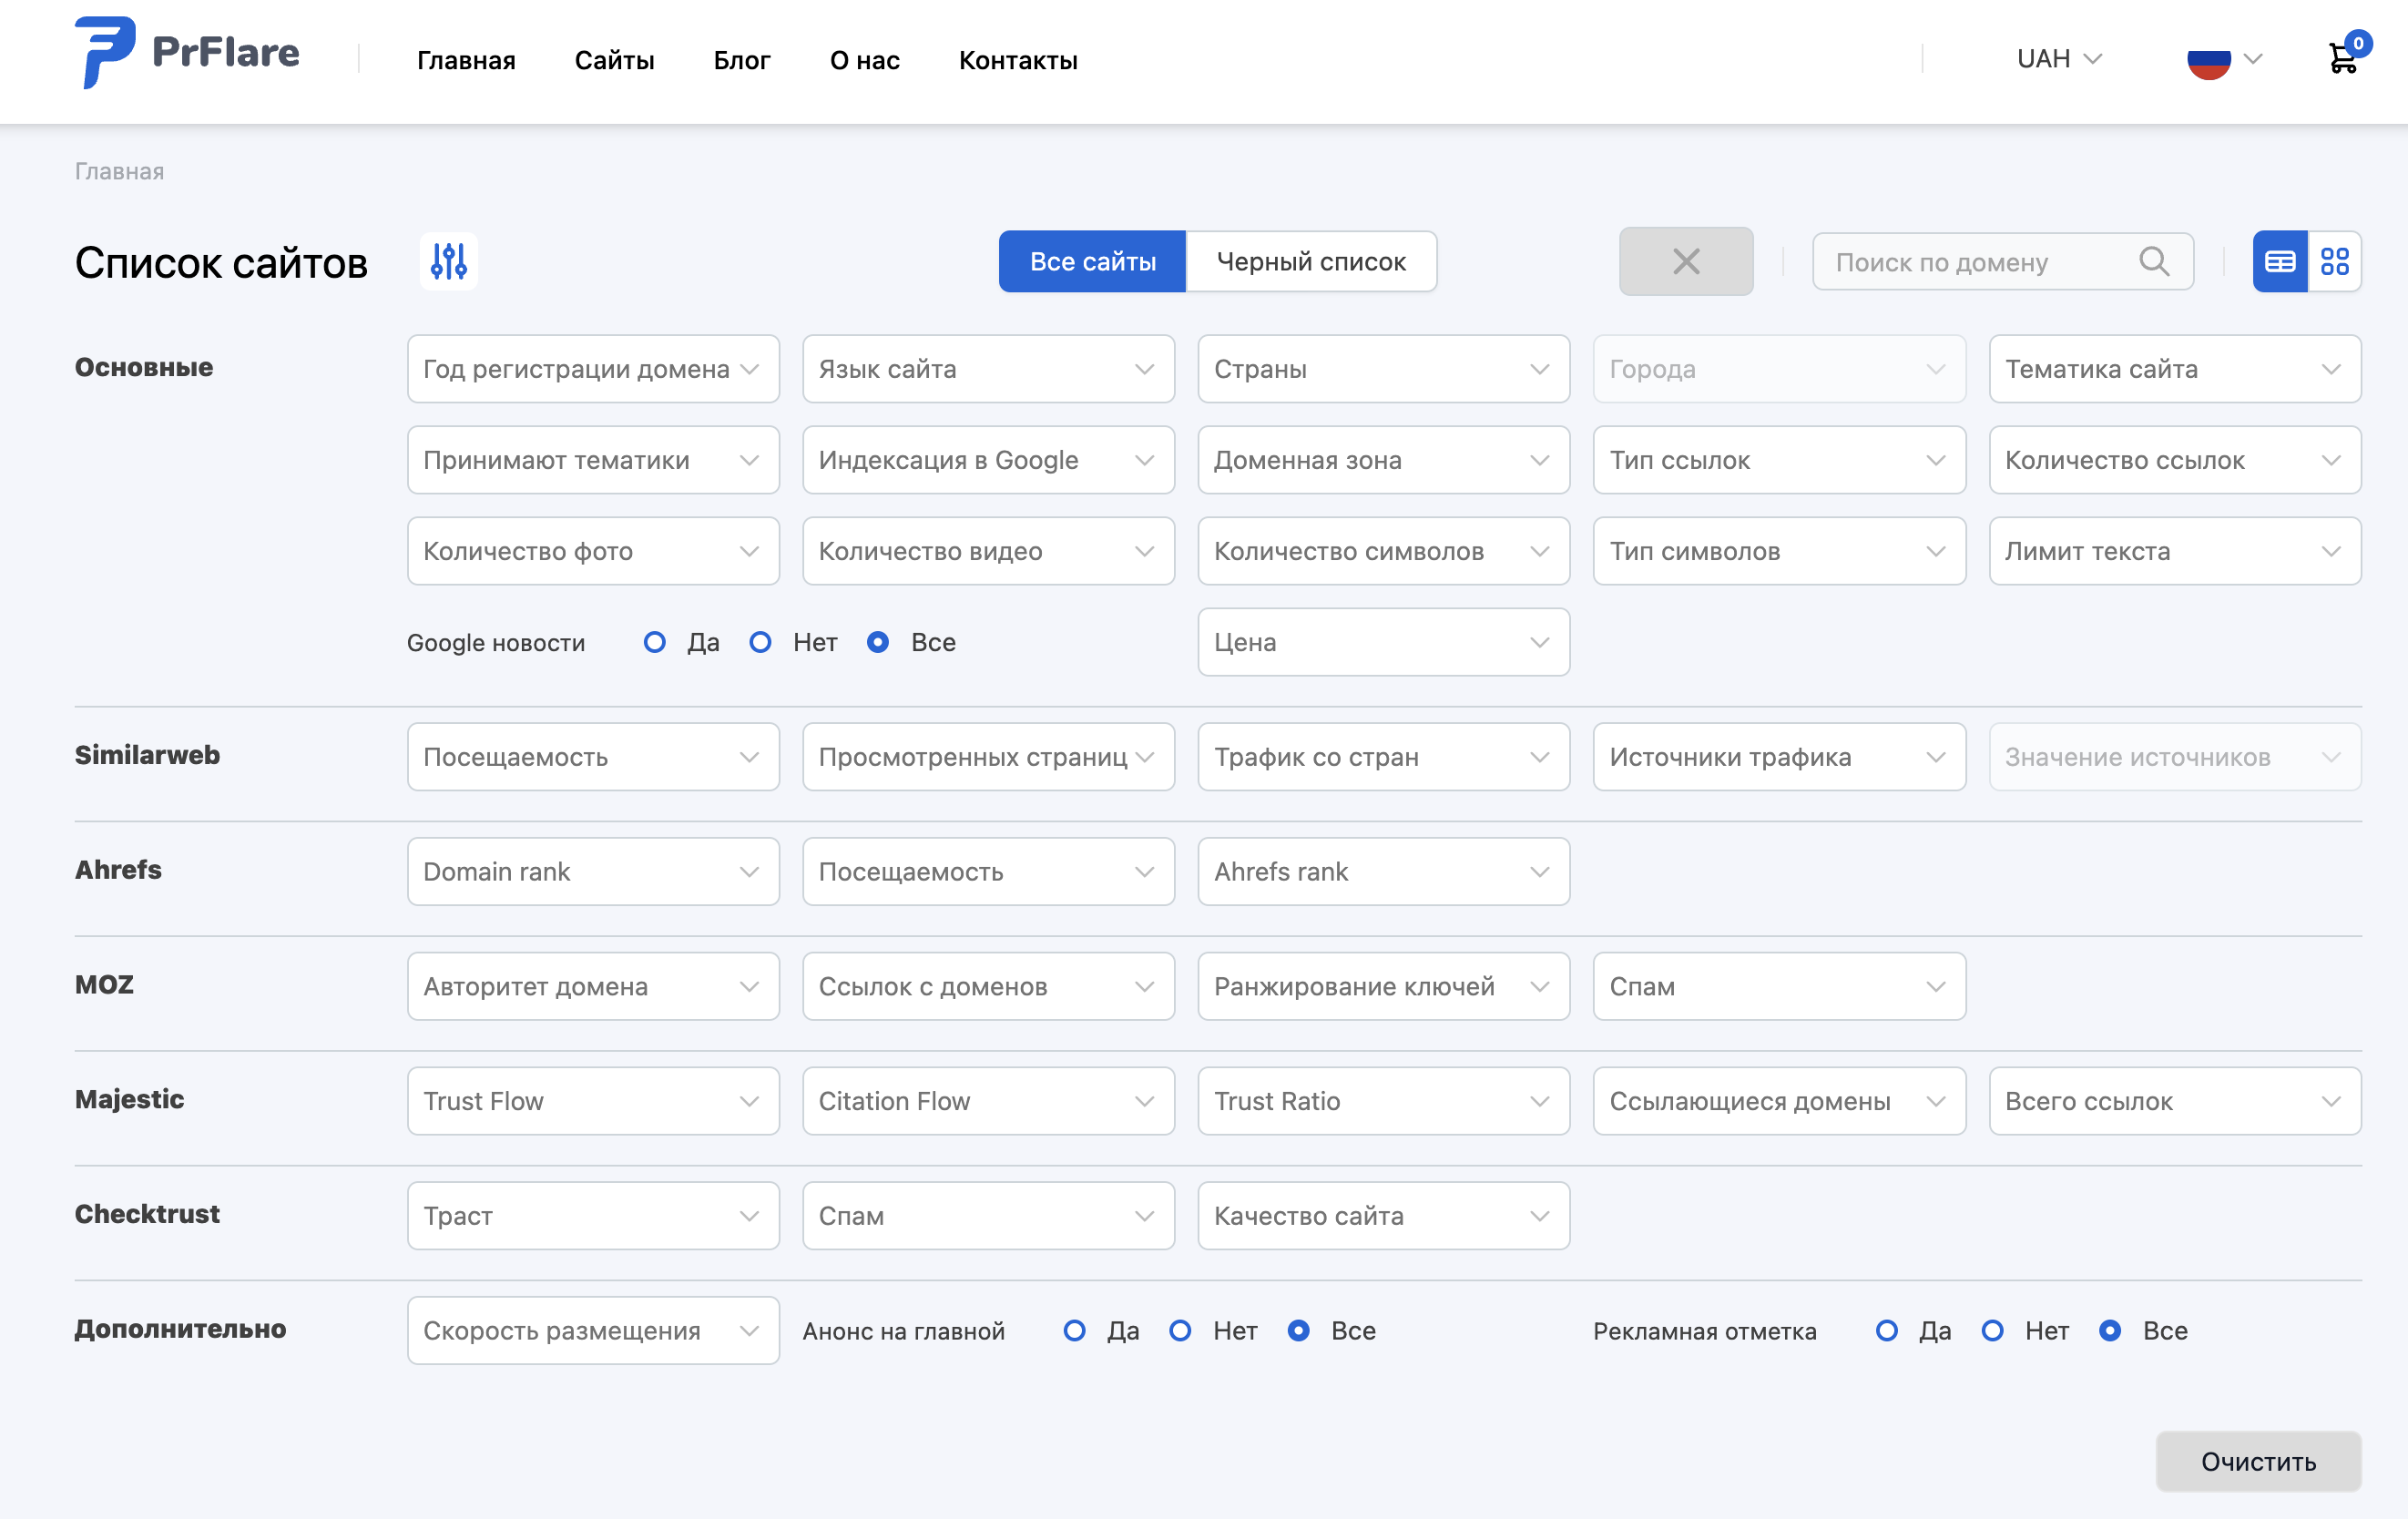Image resolution: width=2408 pixels, height=1519 pixels.
Task: Open Скорость размещения dropdown
Action: point(593,1330)
